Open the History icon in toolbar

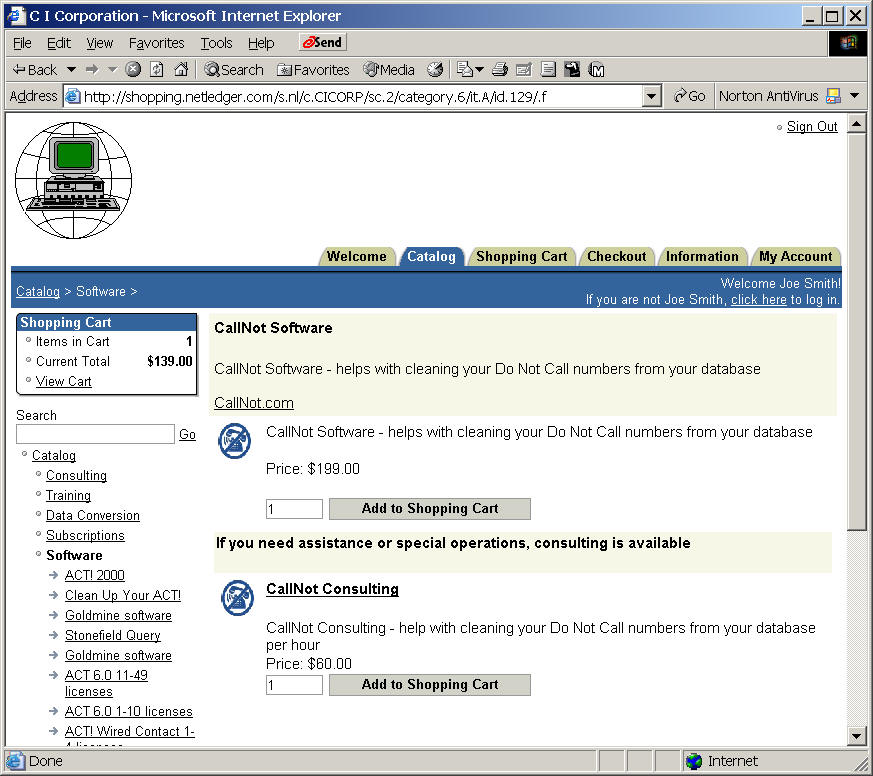click(x=435, y=70)
